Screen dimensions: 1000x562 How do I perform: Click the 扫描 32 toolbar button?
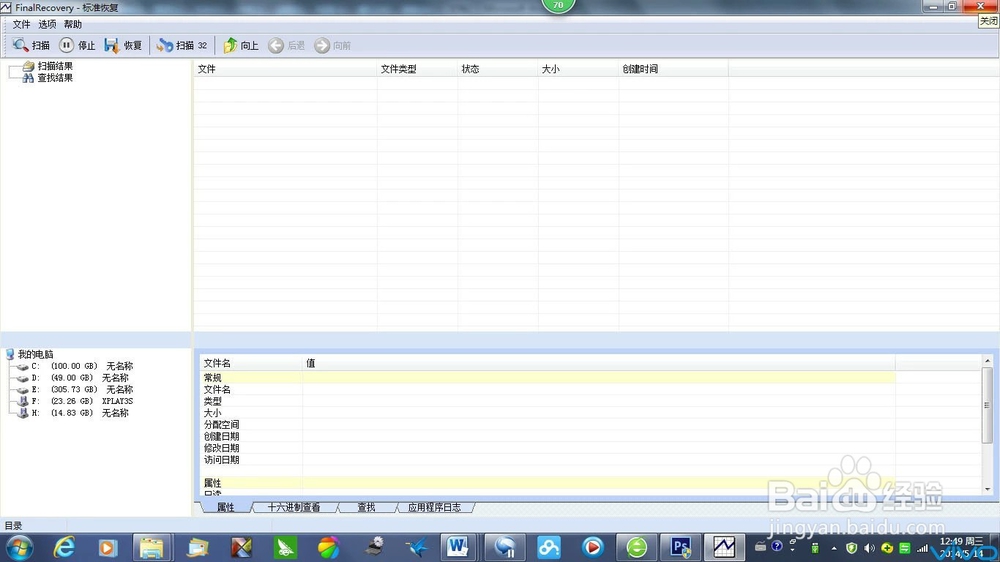182,45
